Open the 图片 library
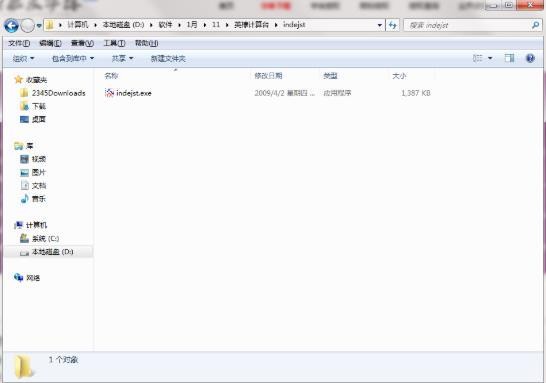Image resolution: width=546 pixels, height=383 pixels. (x=39, y=172)
